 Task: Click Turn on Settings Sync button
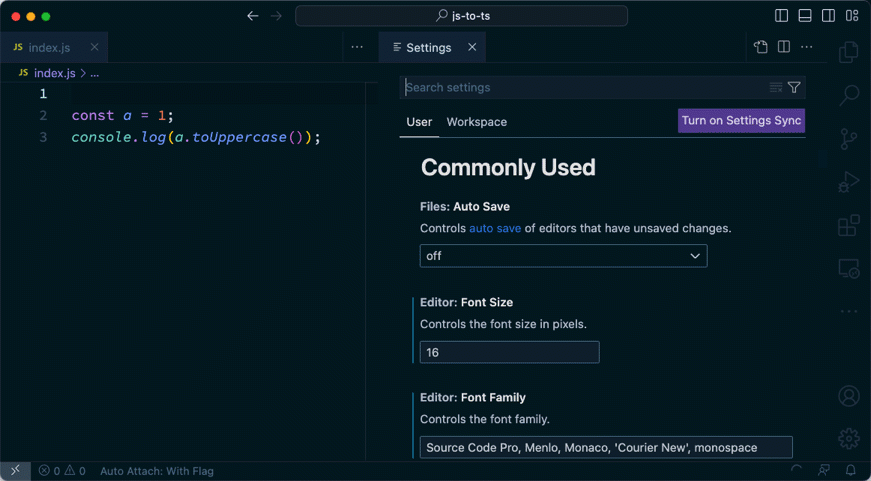click(x=741, y=121)
